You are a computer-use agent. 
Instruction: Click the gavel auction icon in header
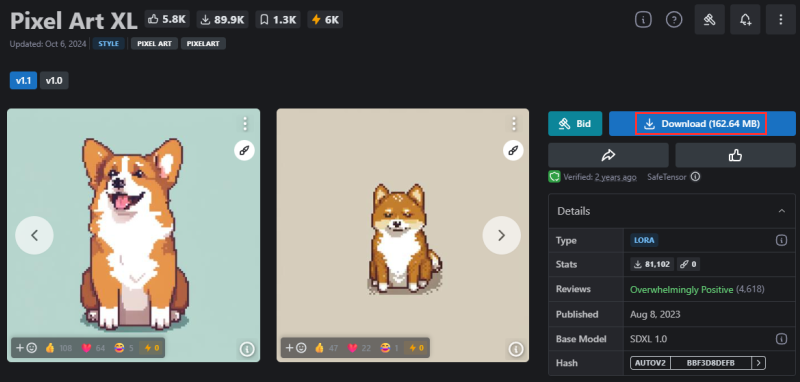click(x=710, y=20)
